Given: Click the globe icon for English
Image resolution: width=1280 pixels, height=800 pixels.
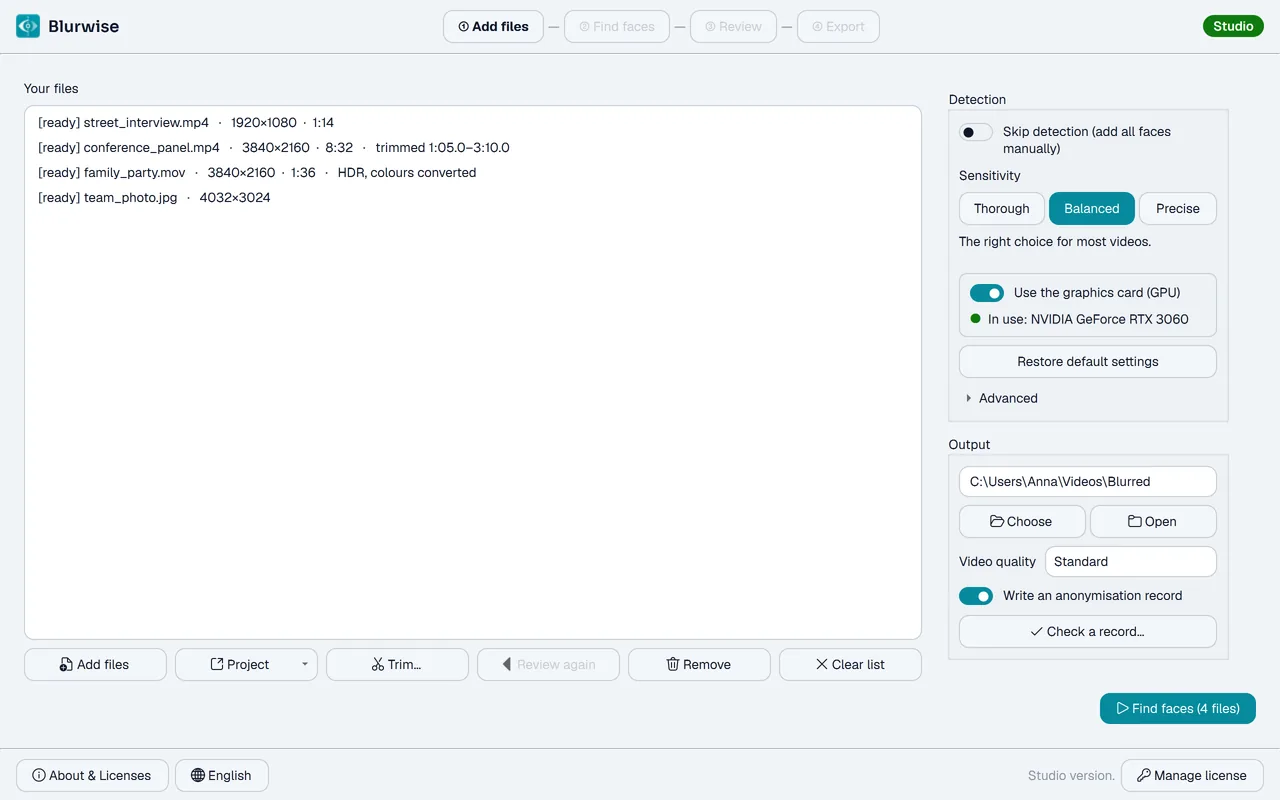Looking at the screenshot, I should click(x=198, y=775).
